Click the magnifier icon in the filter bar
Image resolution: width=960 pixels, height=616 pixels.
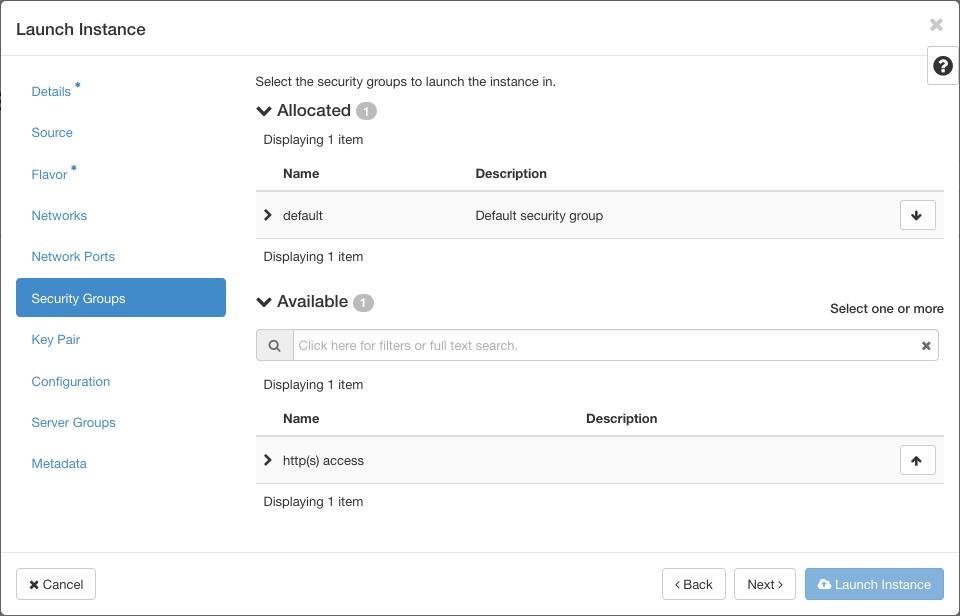click(x=274, y=344)
